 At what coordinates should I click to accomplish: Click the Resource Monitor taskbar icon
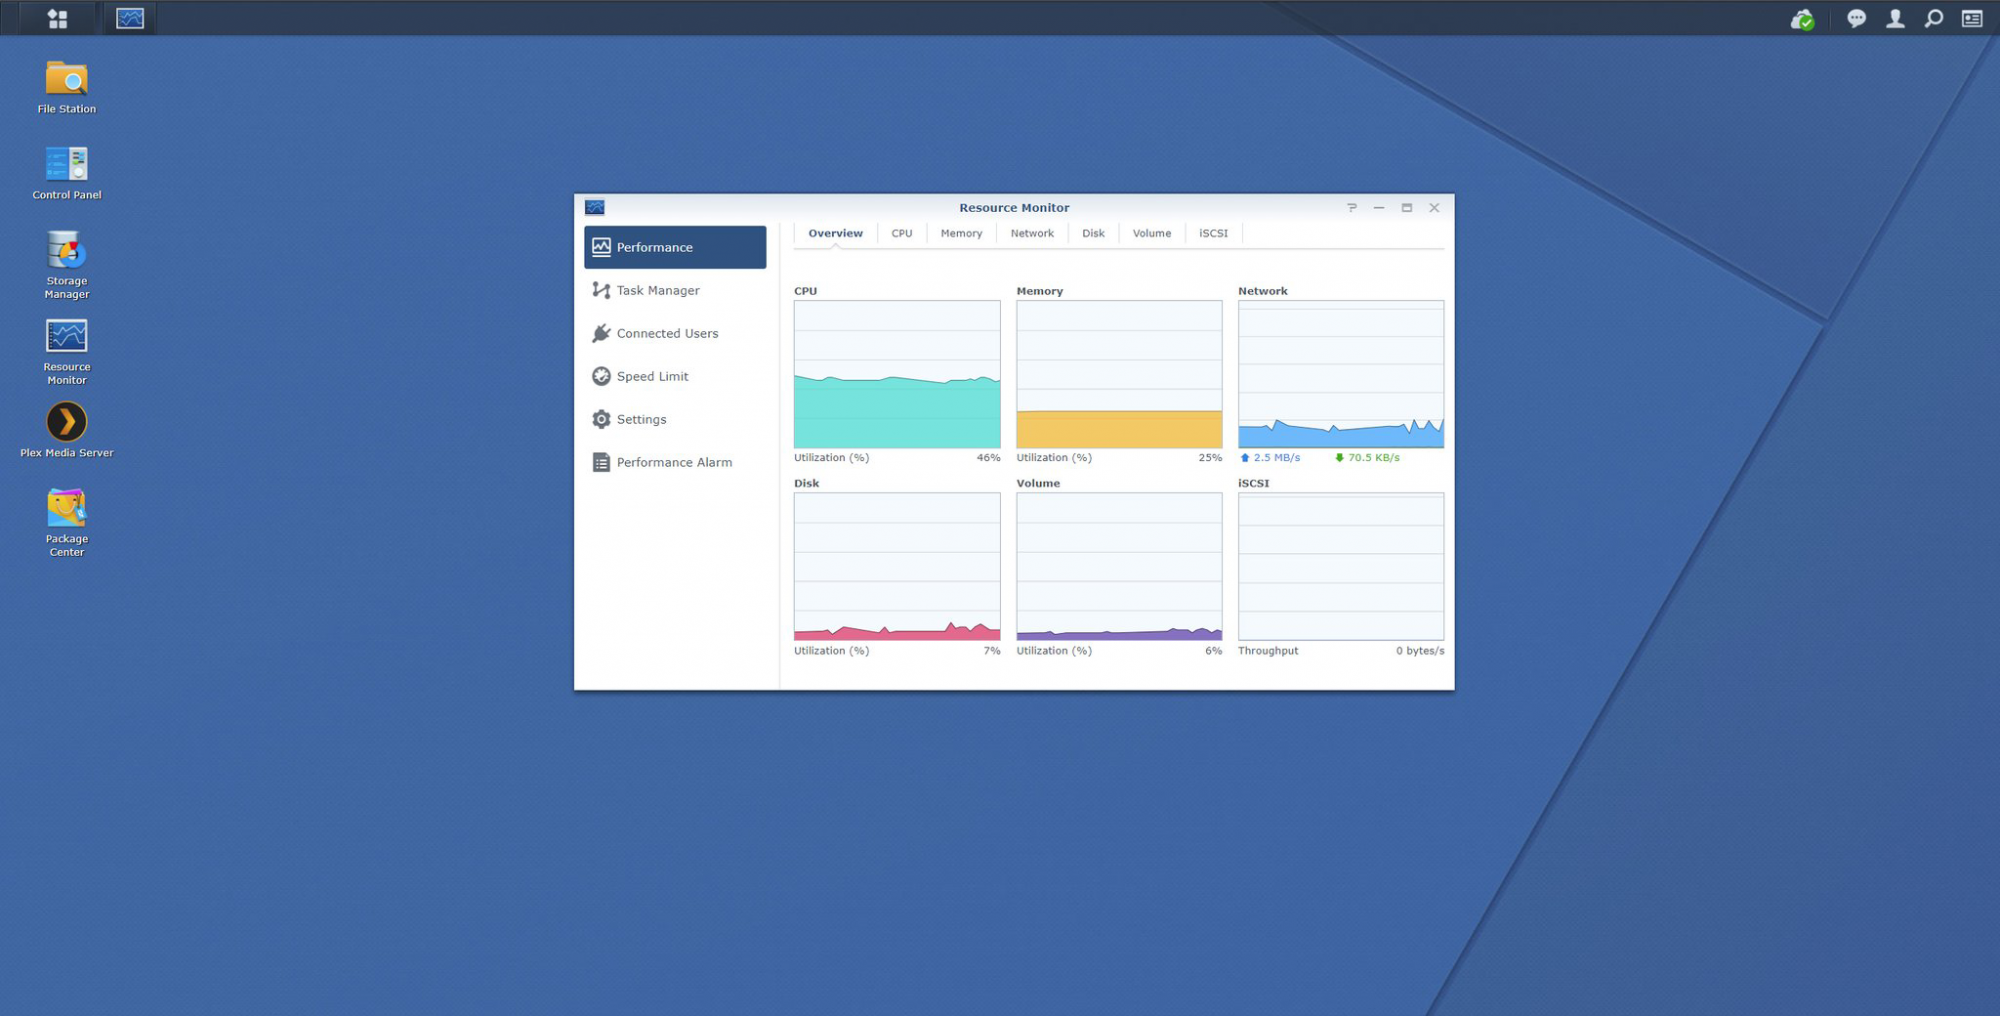pyautogui.click(x=130, y=18)
